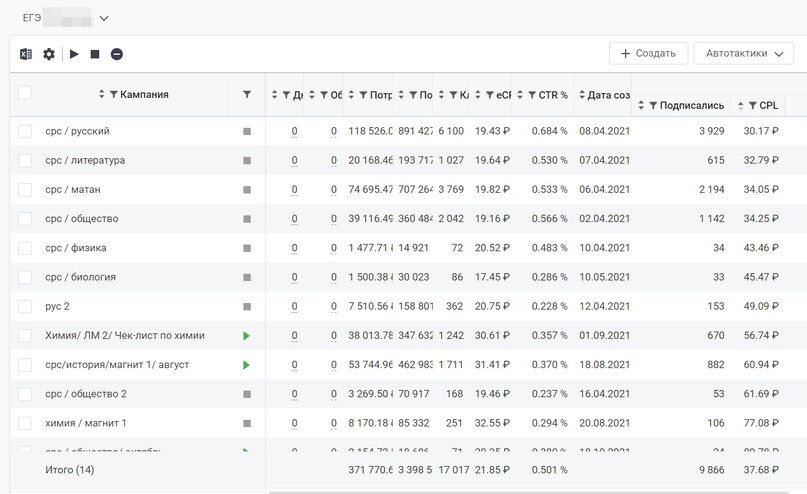This screenshot has width=807, height=494.
Task: Select date 18.08.2021 in история row
Action: click(604, 364)
